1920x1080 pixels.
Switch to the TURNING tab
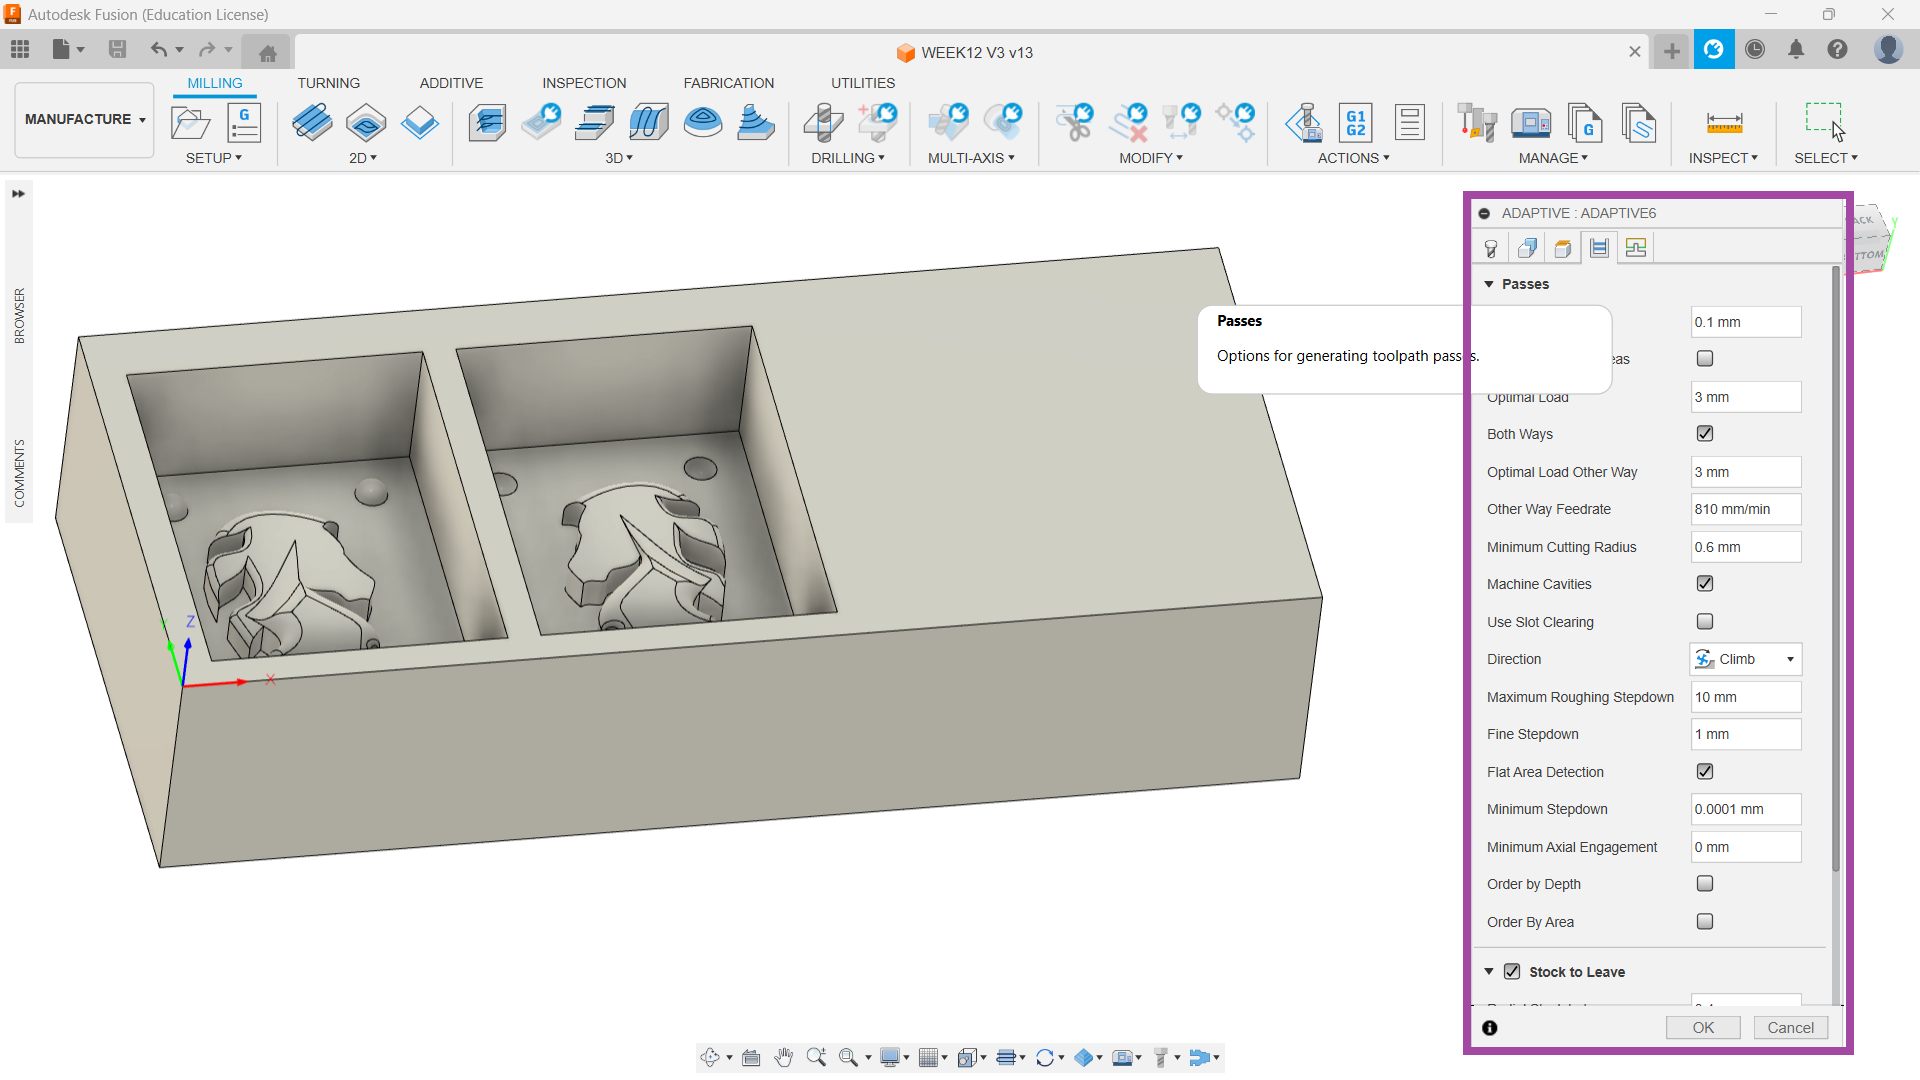(x=328, y=83)
